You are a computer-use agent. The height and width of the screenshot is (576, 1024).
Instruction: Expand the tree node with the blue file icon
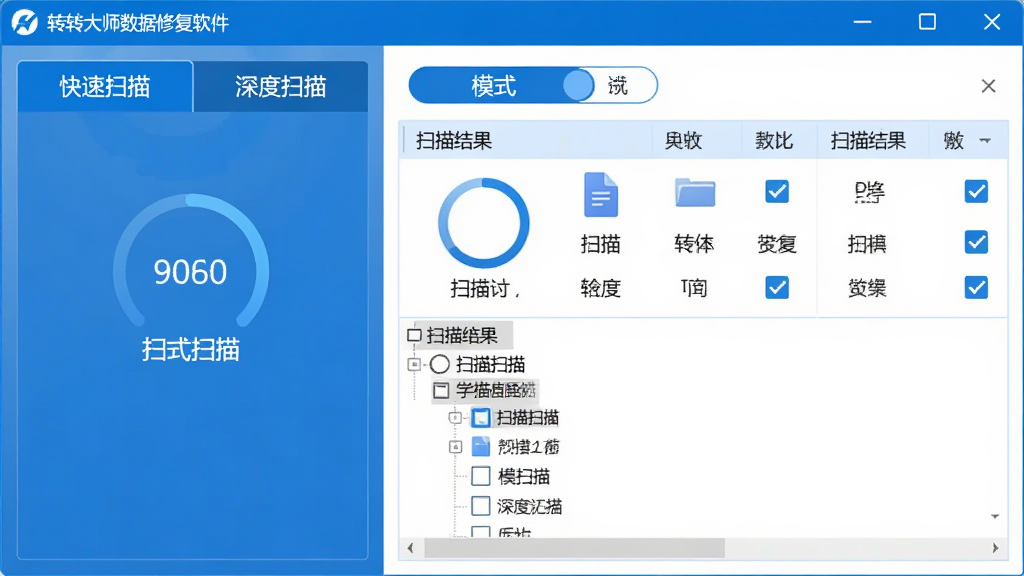[x=455, y=447]
